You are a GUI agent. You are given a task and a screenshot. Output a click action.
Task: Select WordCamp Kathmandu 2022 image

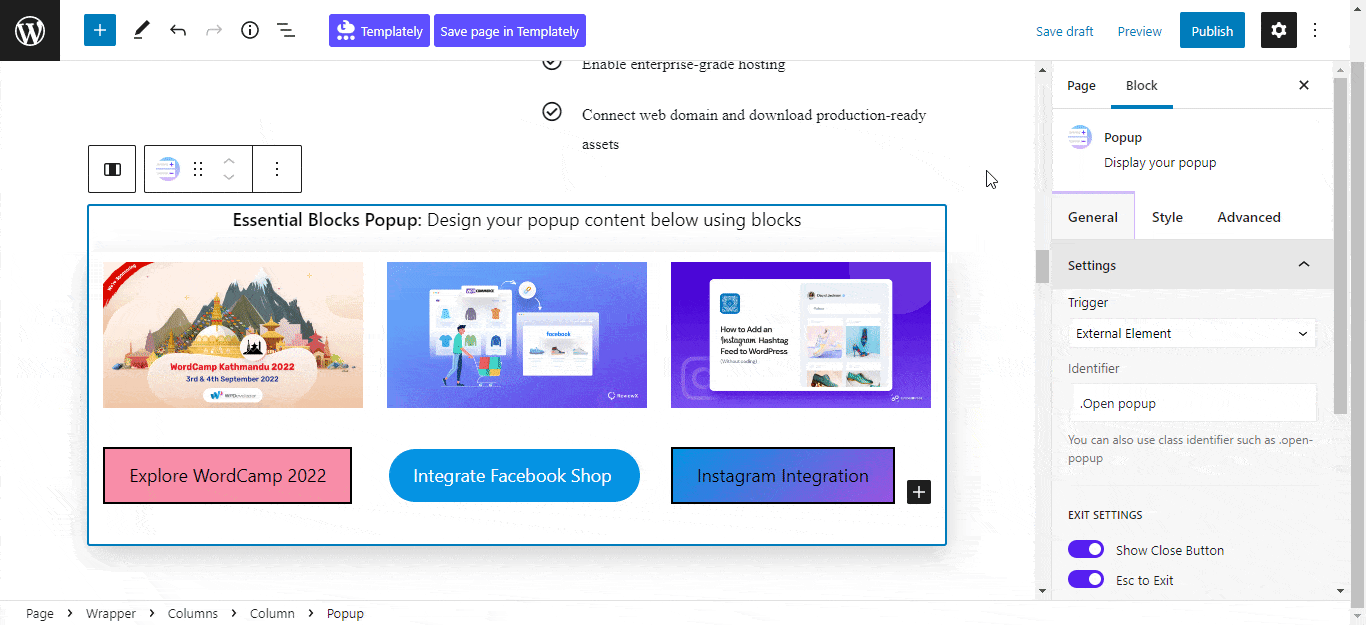click(233, 335)
